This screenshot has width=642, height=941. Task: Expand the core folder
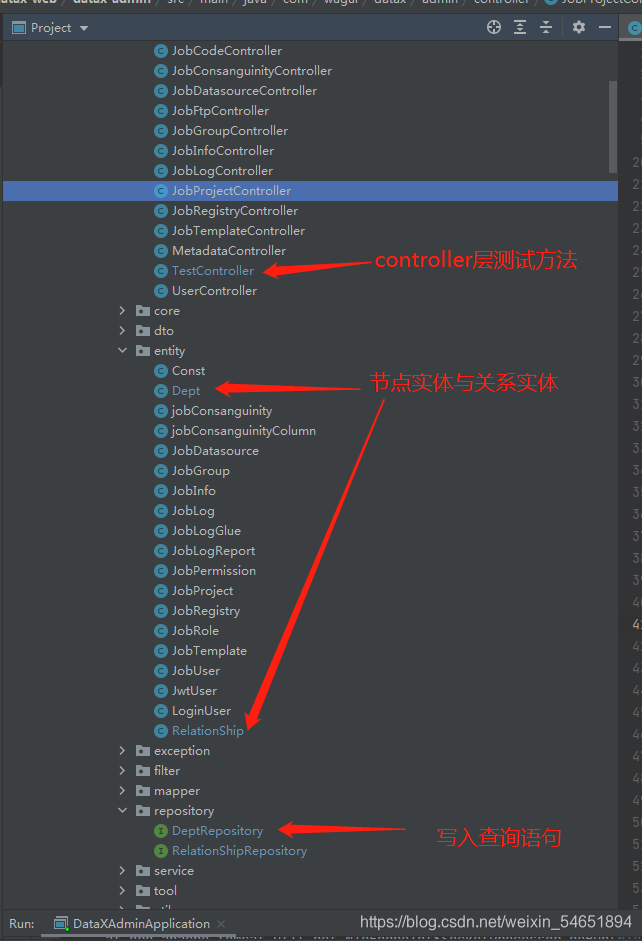click(122, 310)
